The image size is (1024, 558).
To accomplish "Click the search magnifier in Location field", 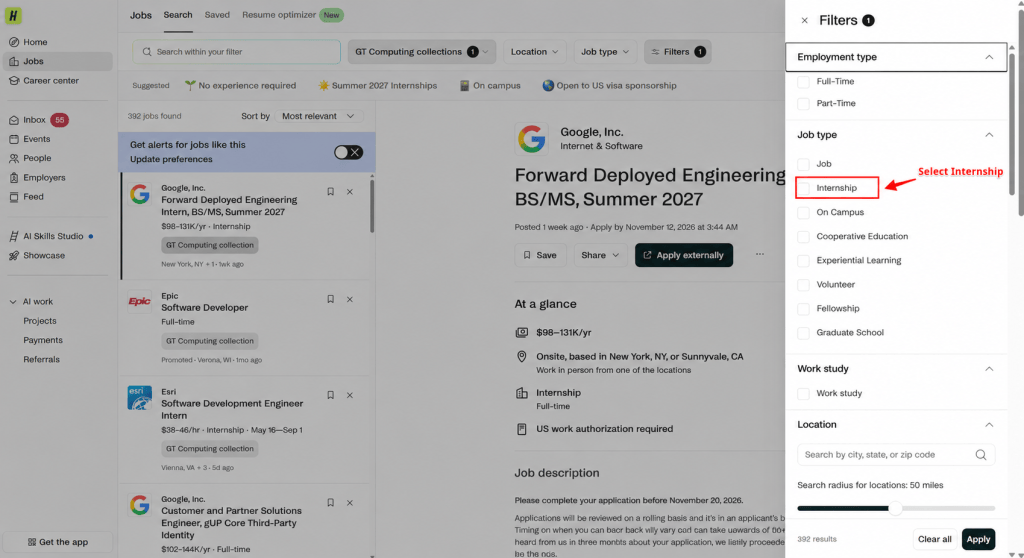I will pos(981,455).
